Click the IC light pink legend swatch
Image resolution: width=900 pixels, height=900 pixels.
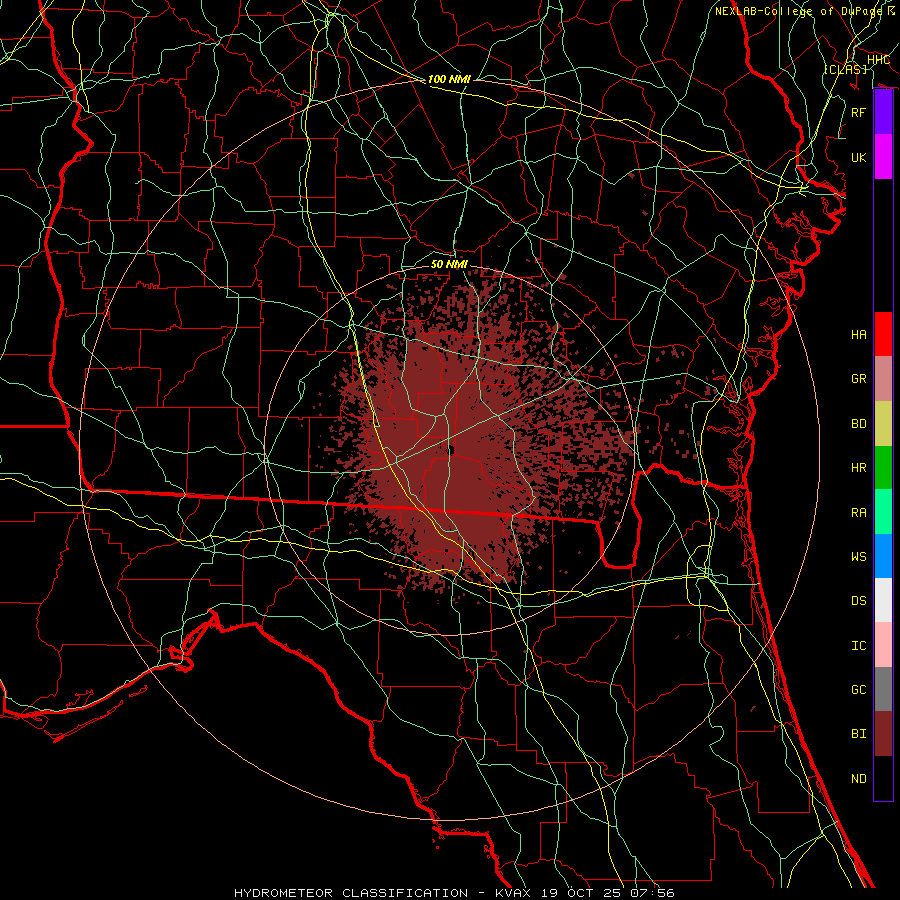(x=883, y=645)
